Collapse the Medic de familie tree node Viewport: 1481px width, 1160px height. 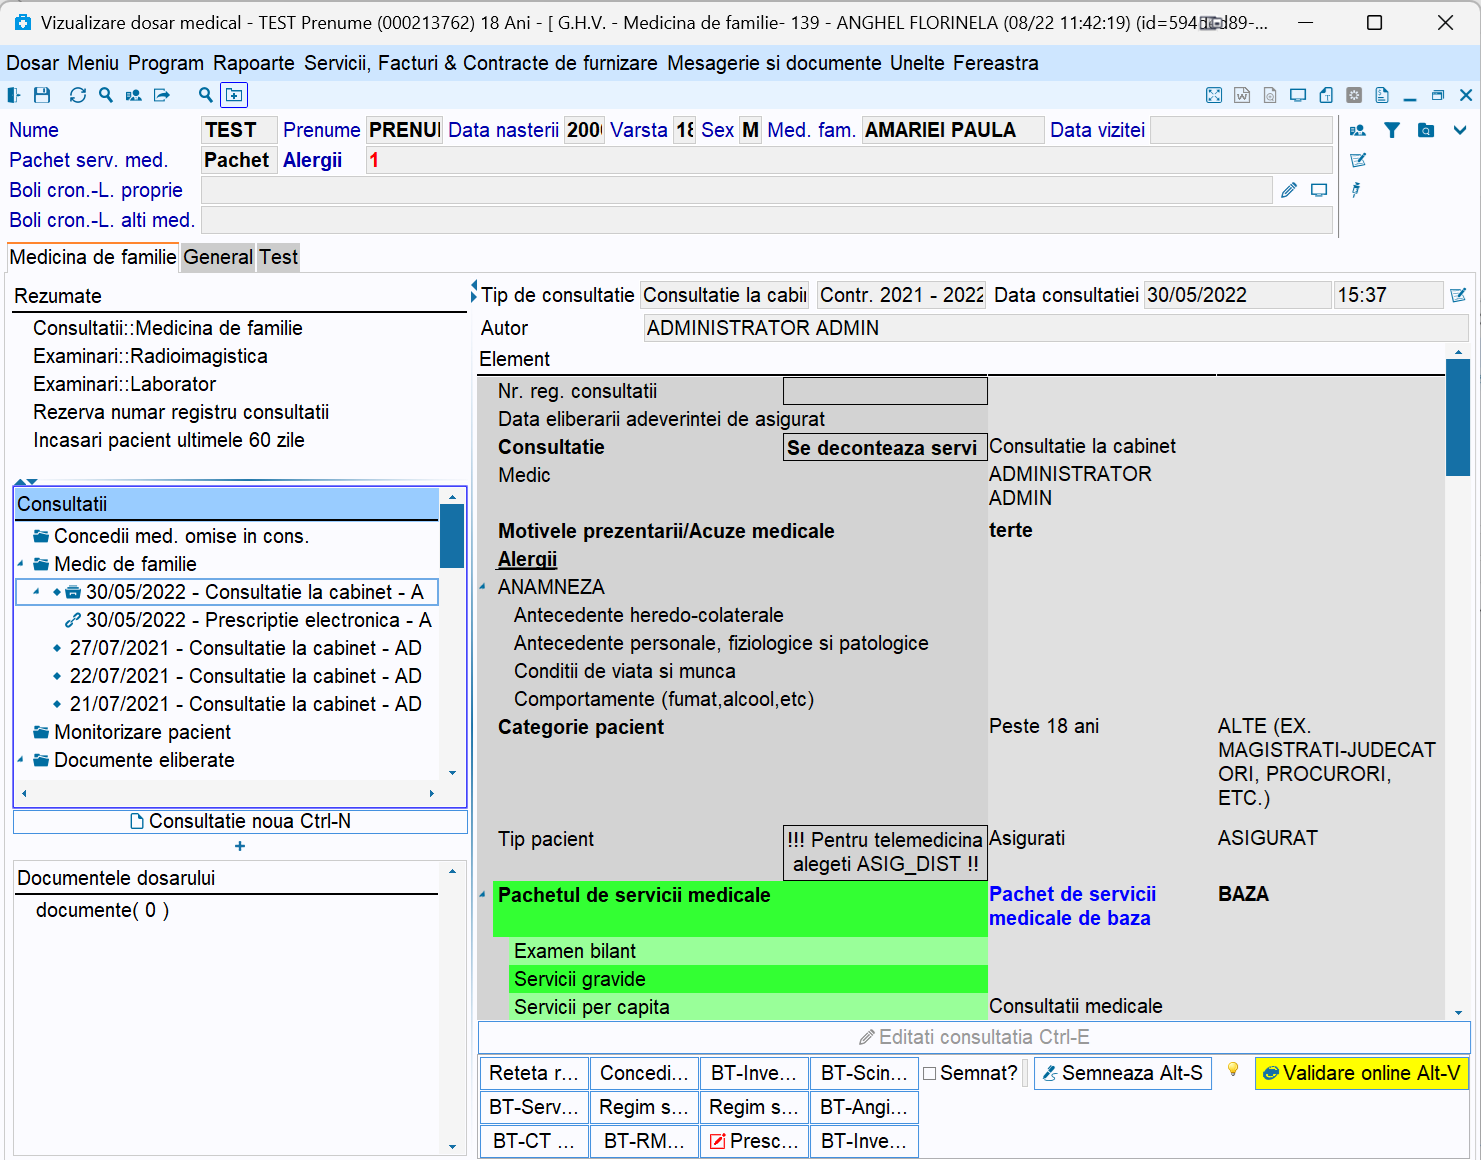click(21, 564)
